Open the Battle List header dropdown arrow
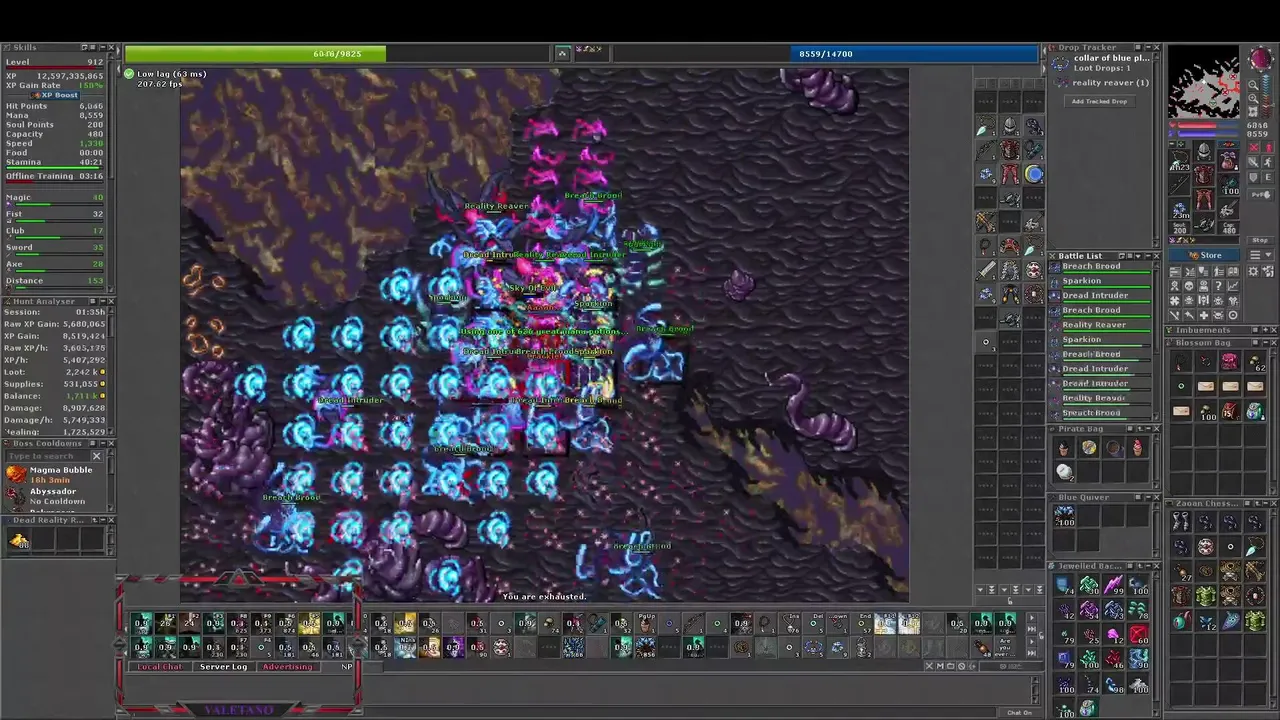This screenshot has height=720, width=1280. pyautogui.click(x=1138, y=256)
